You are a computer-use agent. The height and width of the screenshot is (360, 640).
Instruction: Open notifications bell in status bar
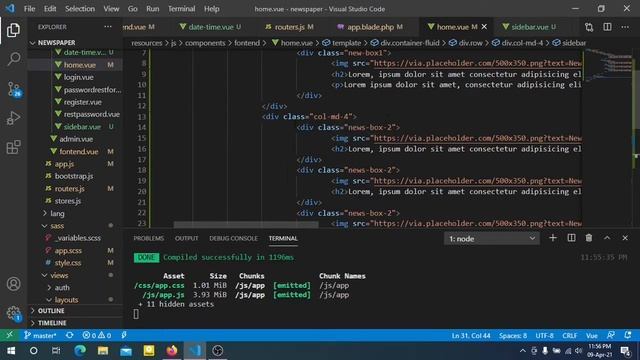tap(628, 335)
